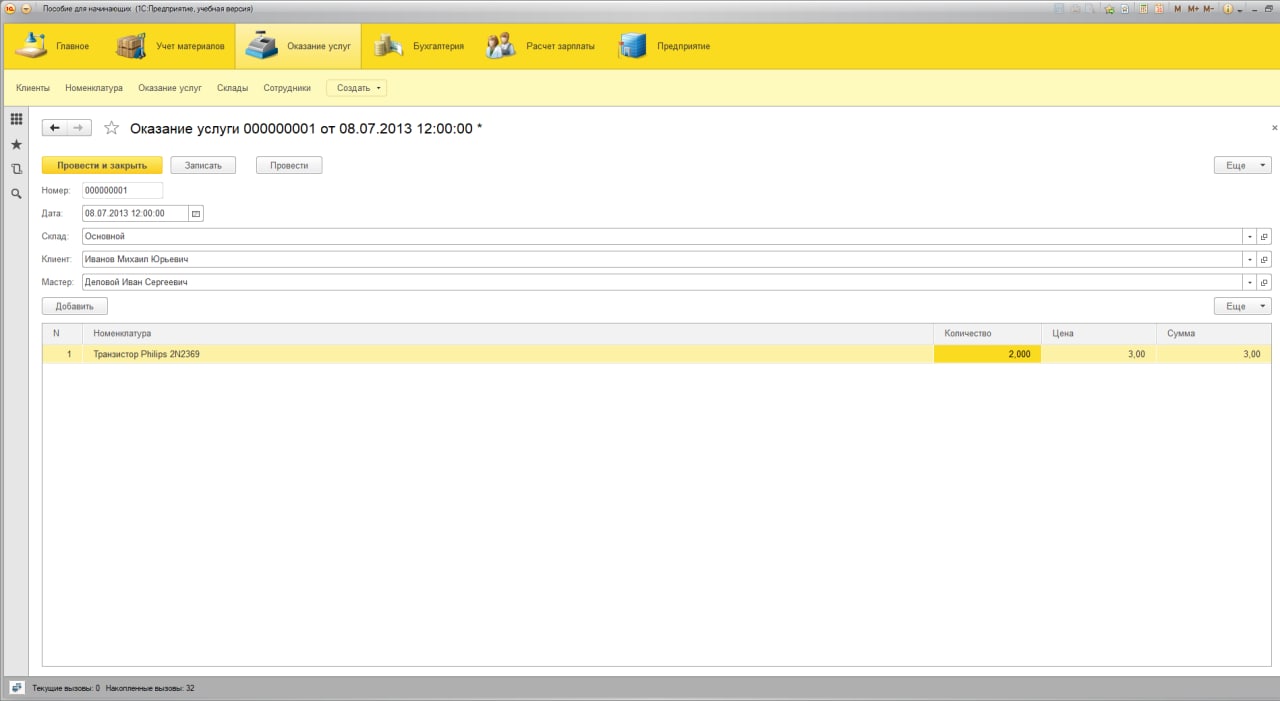This screenshot has width=1280, height=701.
Task: Open the Склад record with open button
Action: [1264, 236]
